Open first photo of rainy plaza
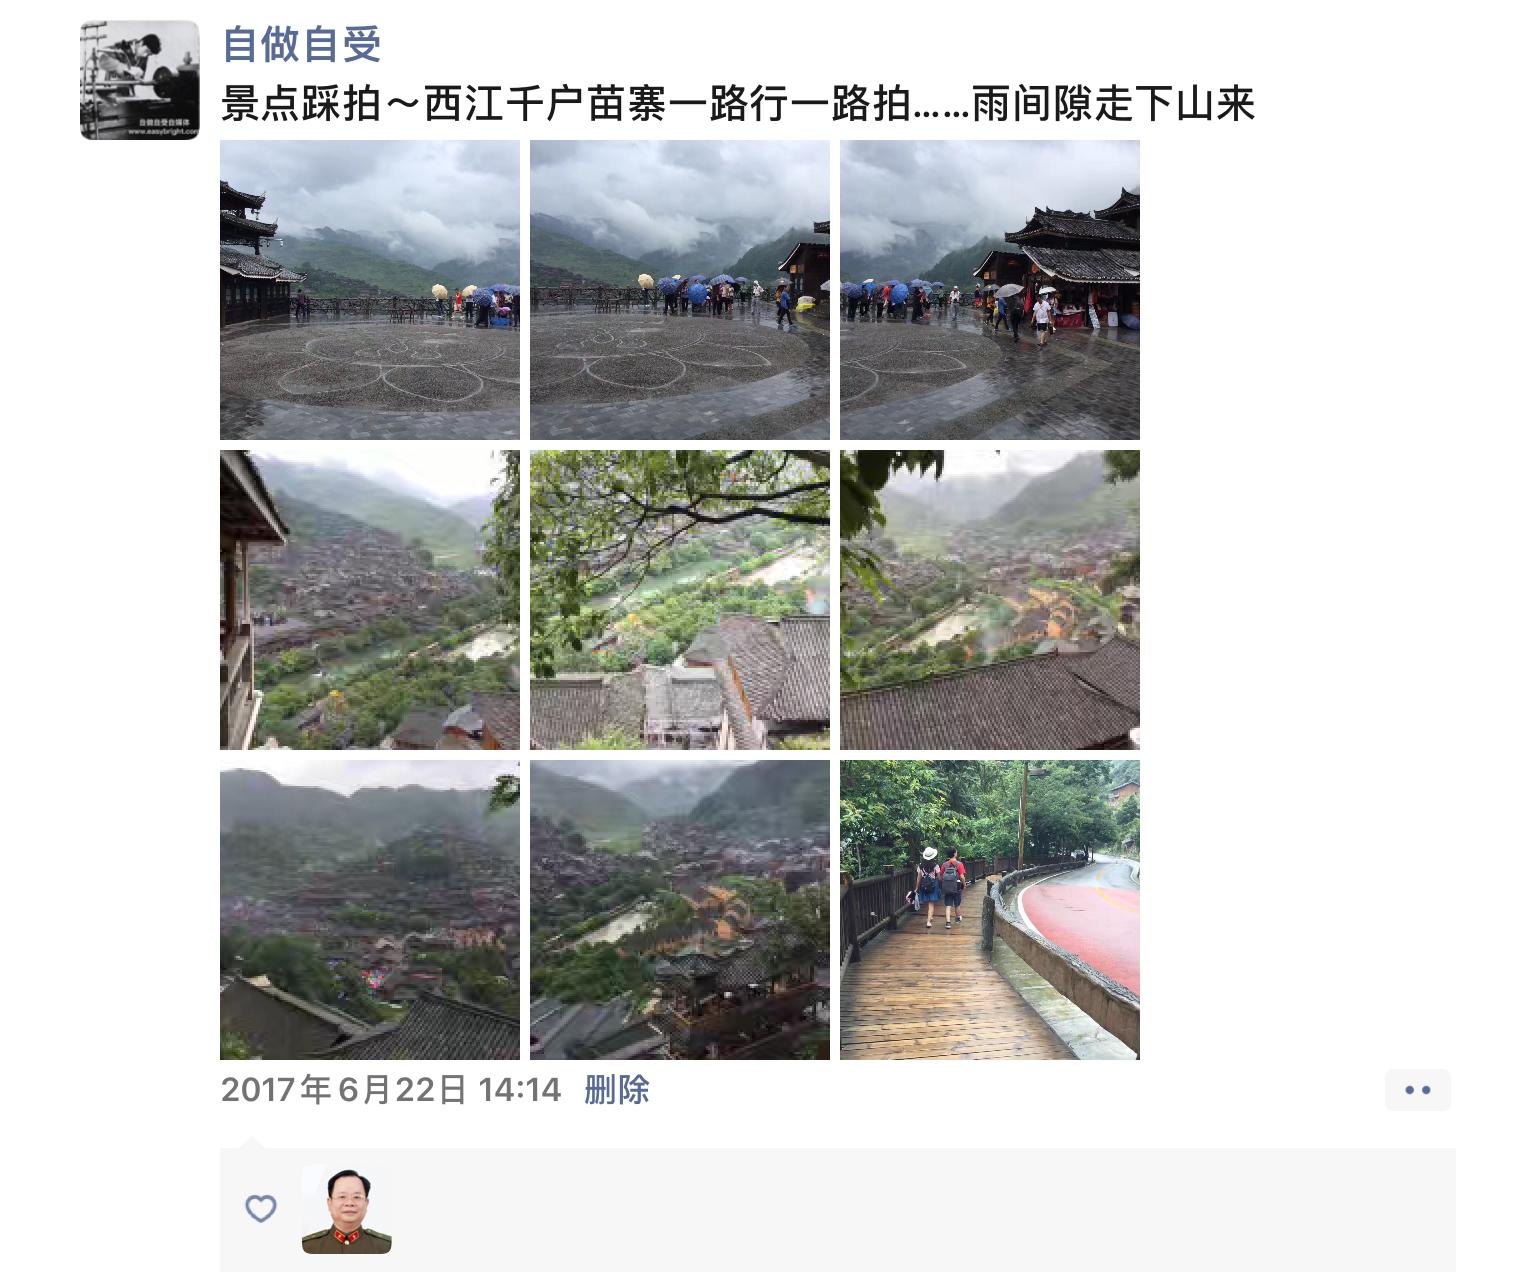Viewport: 1536px width, 1273px height. point(370,290)
